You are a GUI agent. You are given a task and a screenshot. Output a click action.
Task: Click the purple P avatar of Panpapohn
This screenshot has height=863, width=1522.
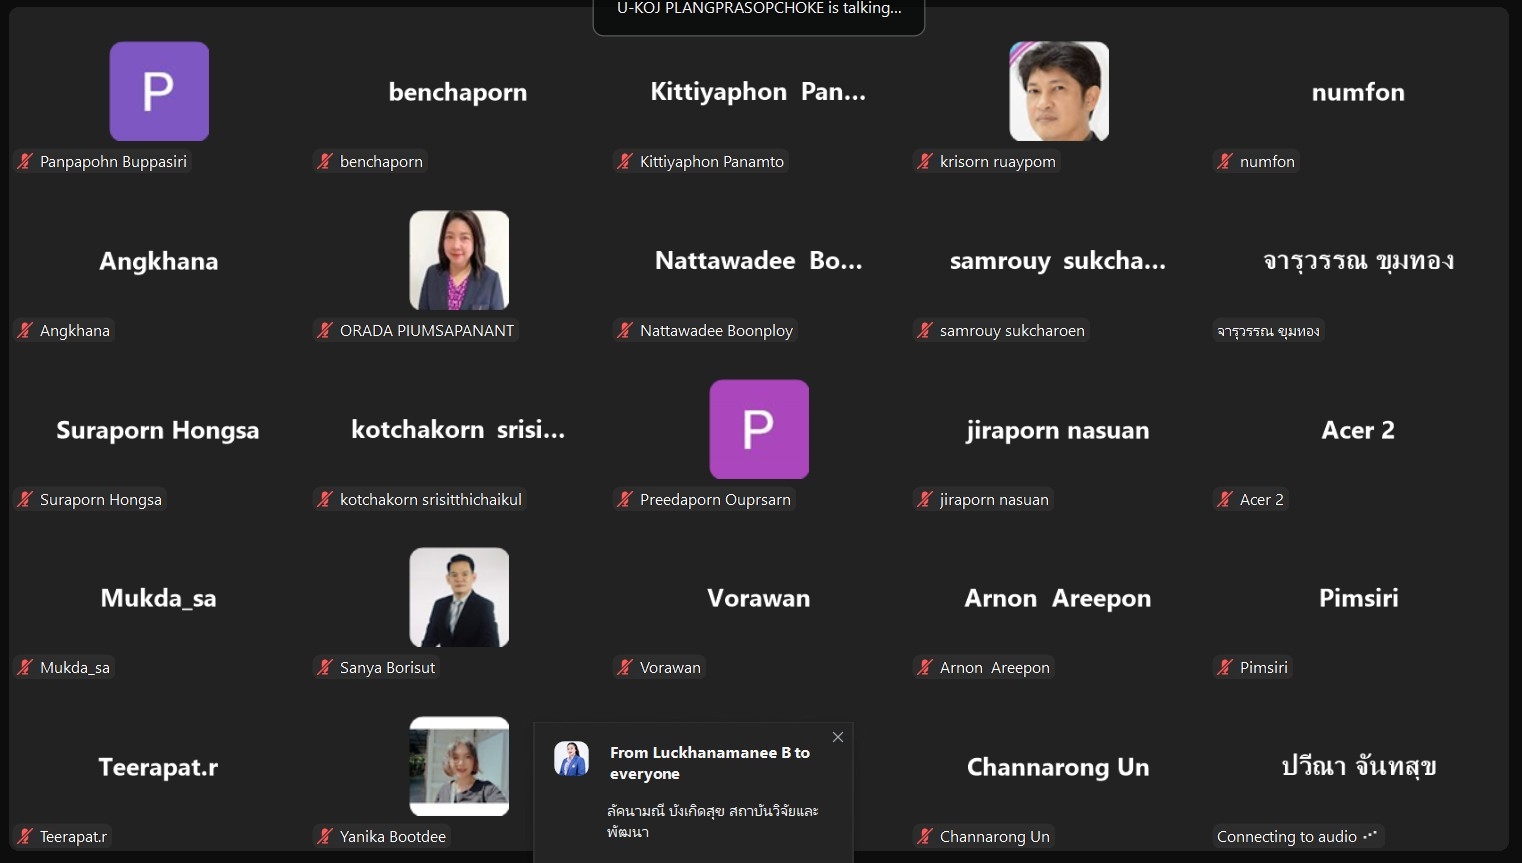(x=159, y=91)
